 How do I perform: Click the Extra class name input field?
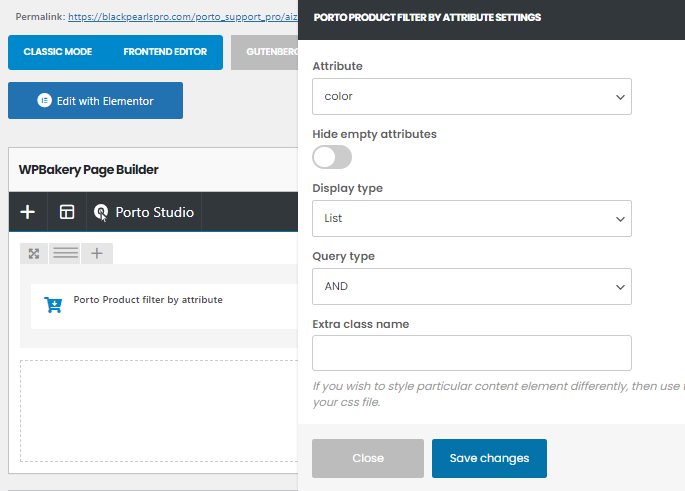click(472, 353)
